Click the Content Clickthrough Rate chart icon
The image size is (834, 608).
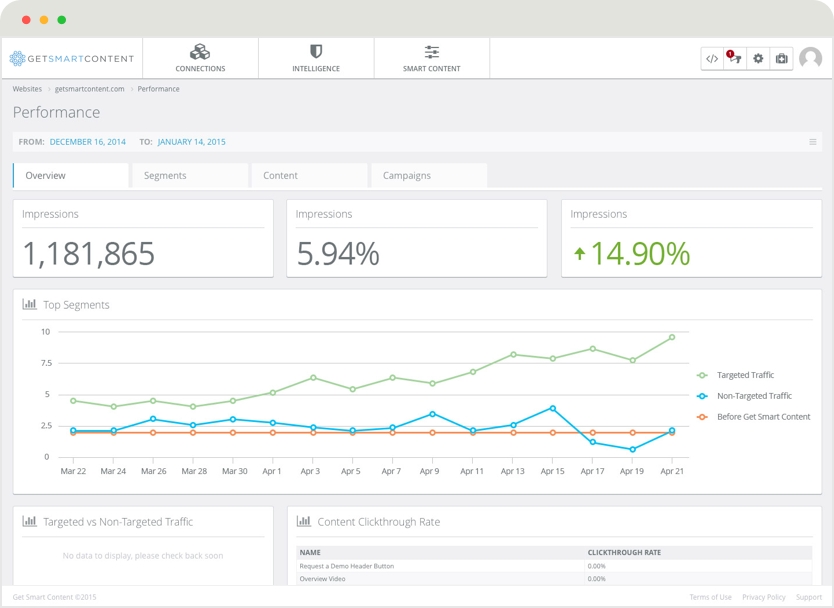(x=304, y=521)
